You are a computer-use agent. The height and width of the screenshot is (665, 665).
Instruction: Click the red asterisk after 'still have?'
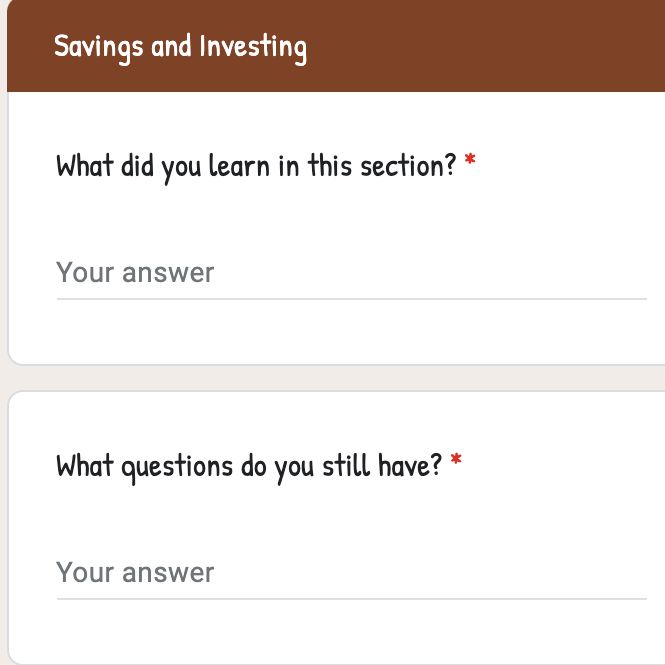pyautogui.click(x=456, y=461)
